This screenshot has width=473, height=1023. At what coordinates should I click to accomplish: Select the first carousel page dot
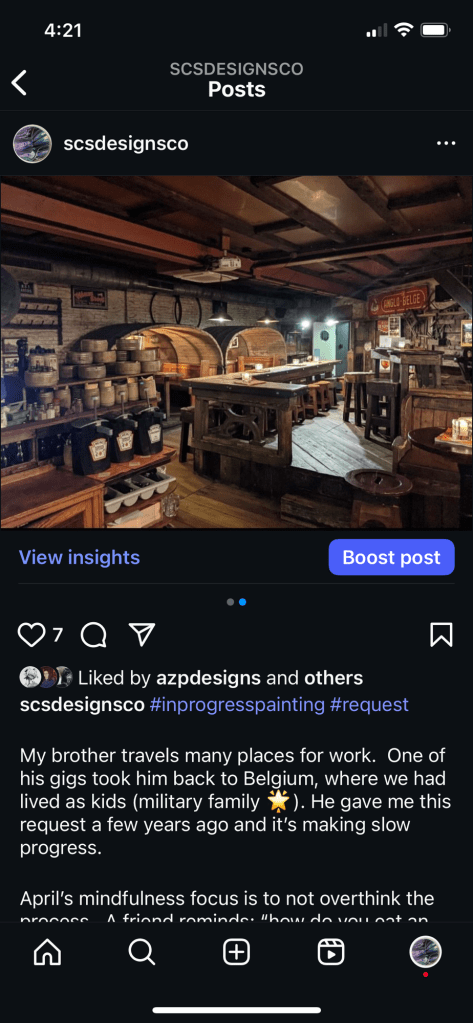click(230, 602)
